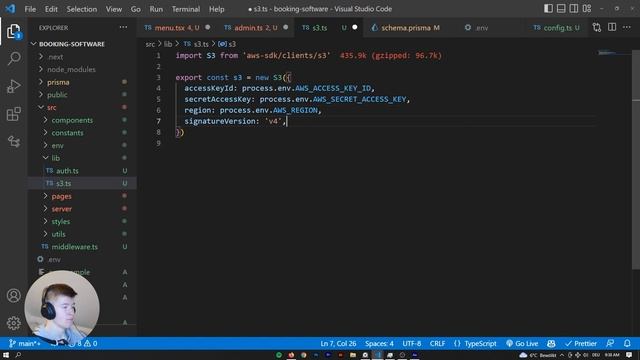Open the Terminal menu
The width and height of the screenshot is (640, 360).
click(x=186, y=9)
